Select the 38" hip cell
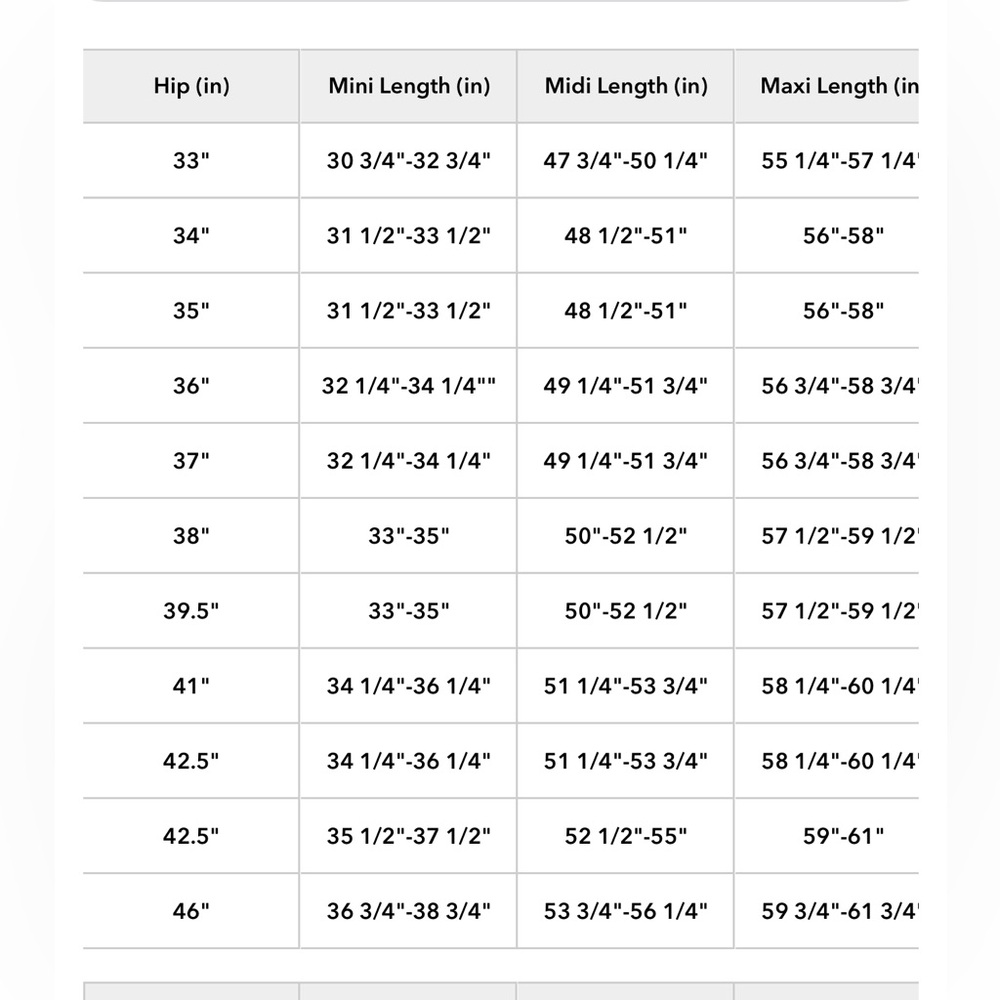The image size is (1000, 1000). (191, 536)
